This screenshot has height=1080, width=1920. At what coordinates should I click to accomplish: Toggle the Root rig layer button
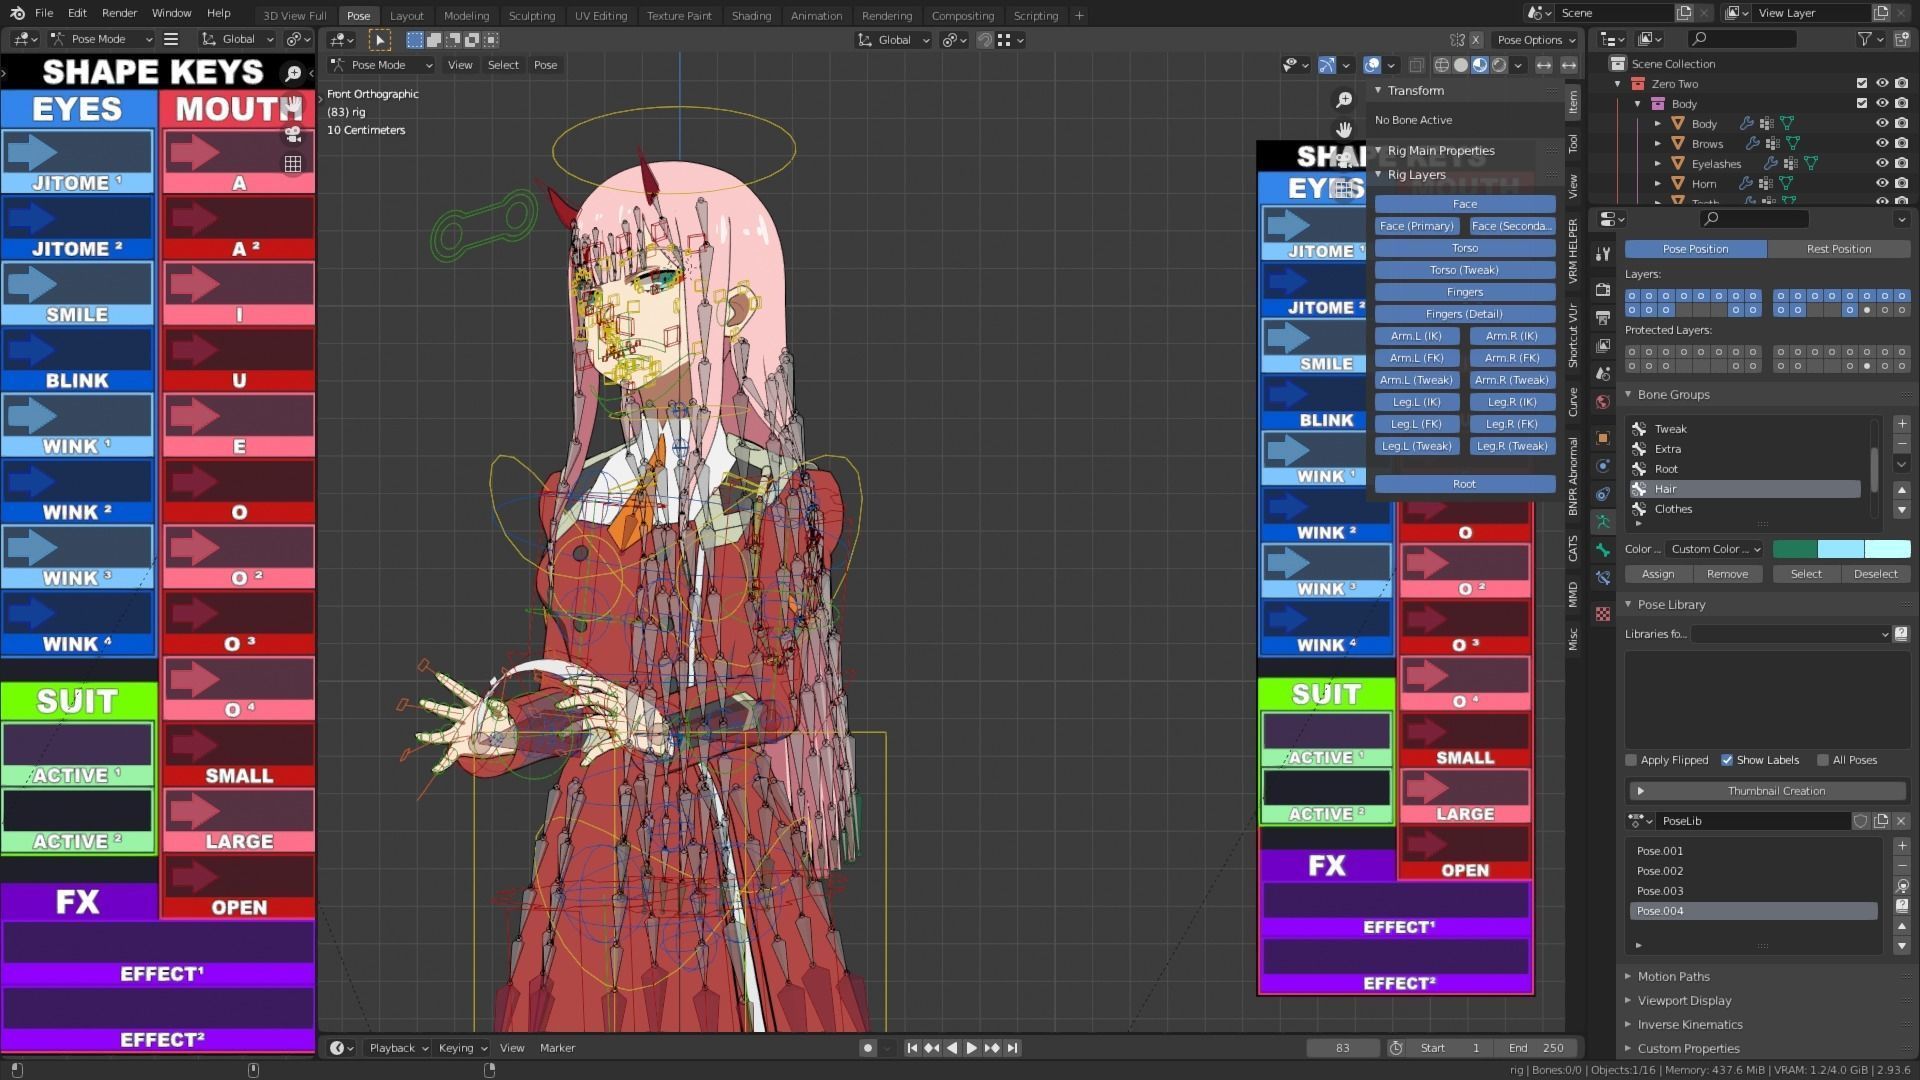[1464, 484]
